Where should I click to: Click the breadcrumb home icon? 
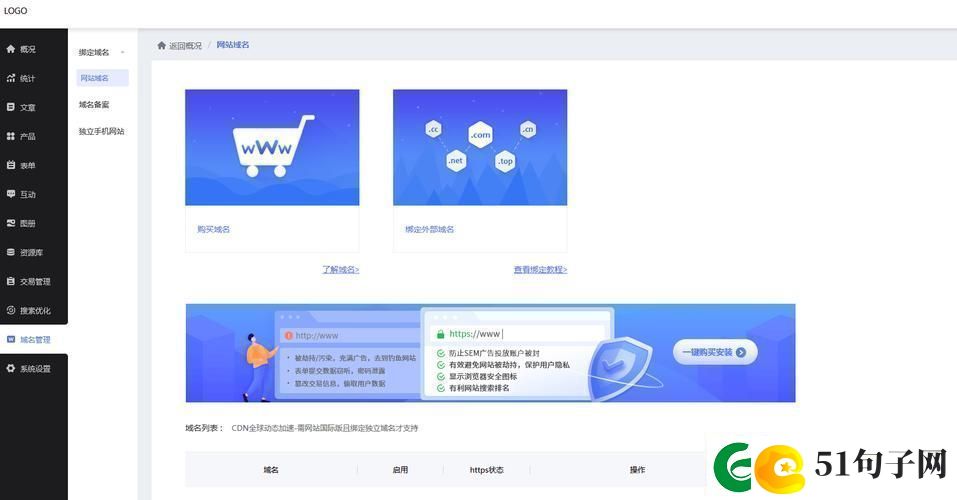coord(162,45)
